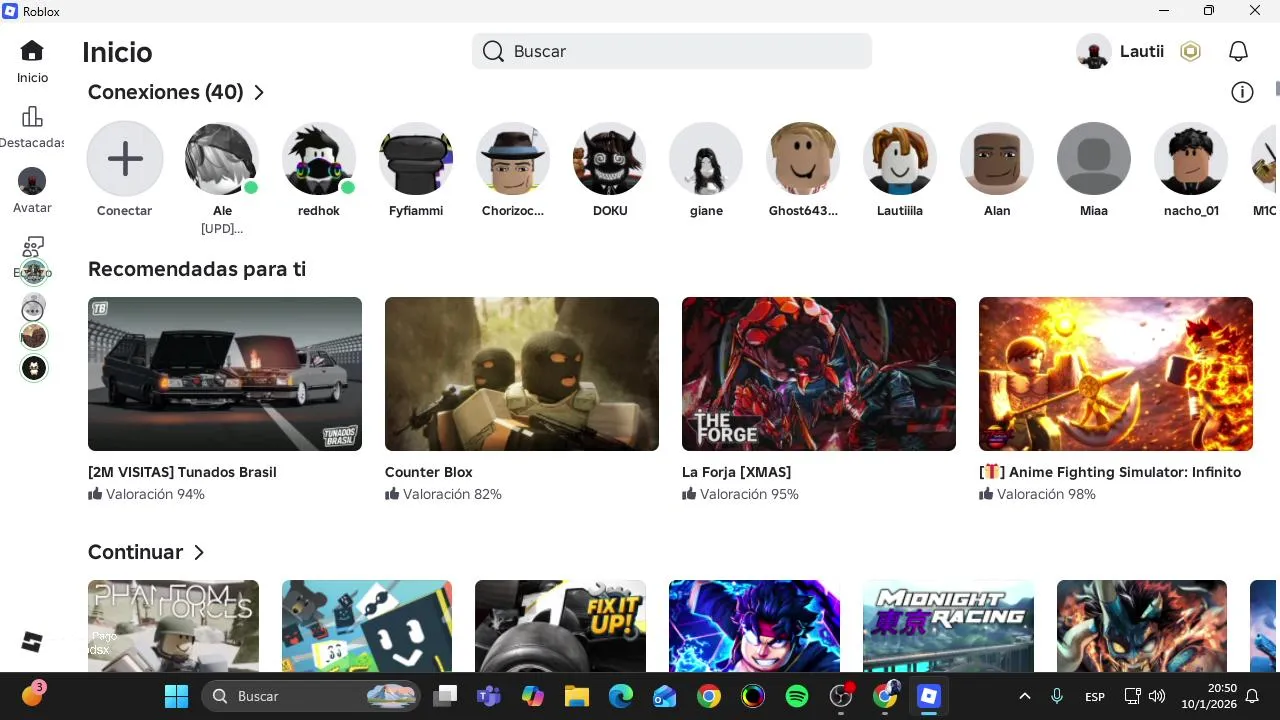
Task: Open Microsoft Teams from taskbar
Action: (x=489, y=696)
